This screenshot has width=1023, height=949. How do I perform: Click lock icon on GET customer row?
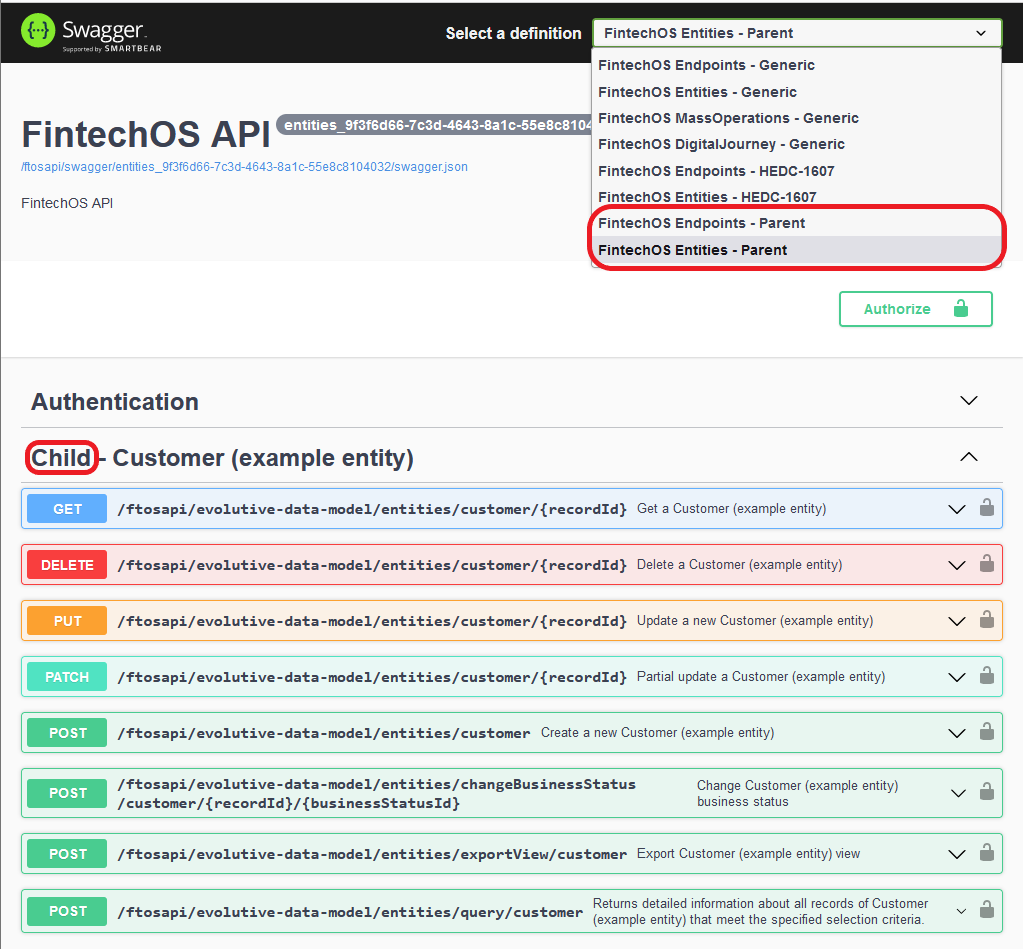pos(986,508)
